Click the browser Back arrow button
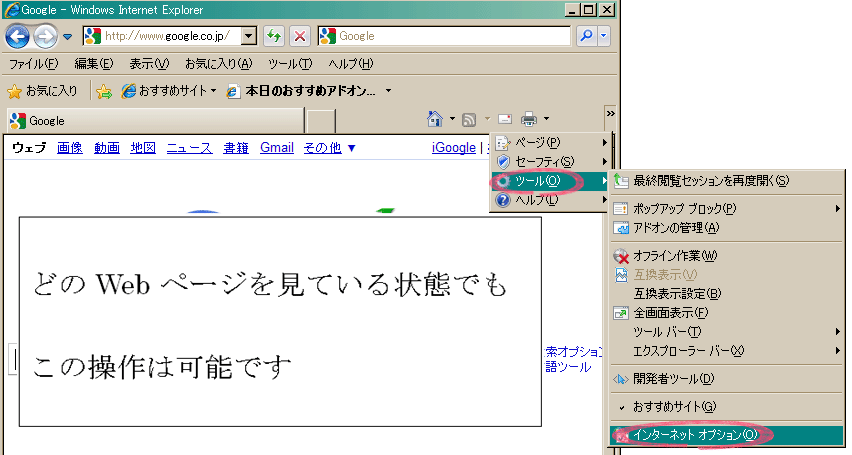Image resolution: width=852 pixels, height=455 pixels. (17, 36)
